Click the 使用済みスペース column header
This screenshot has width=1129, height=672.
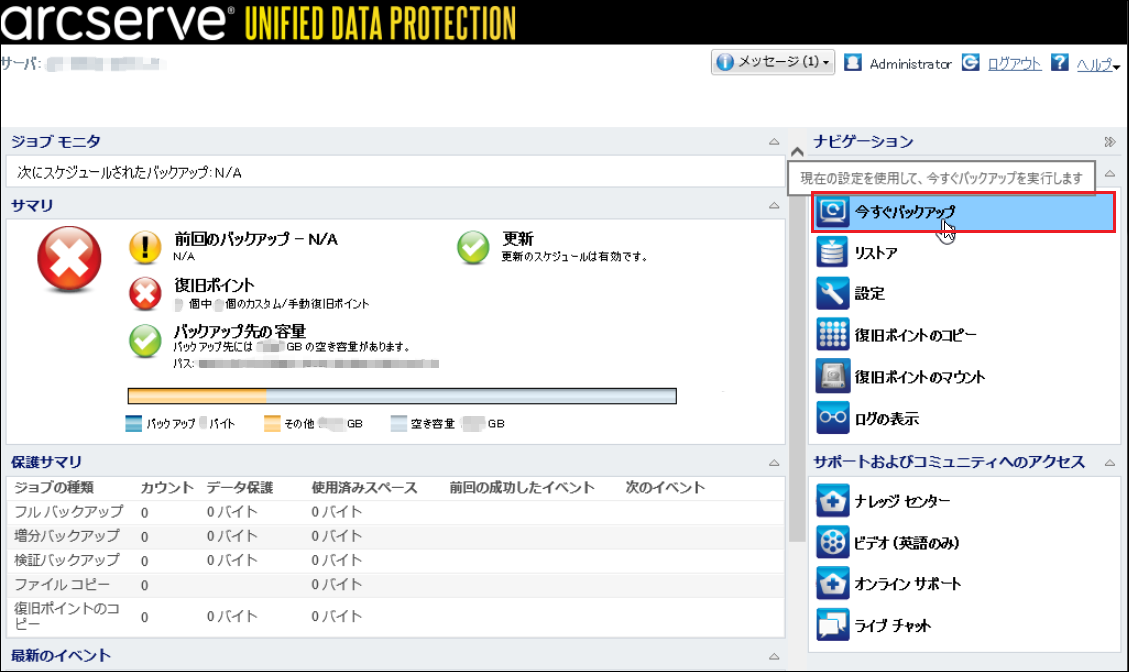(364, 488)
